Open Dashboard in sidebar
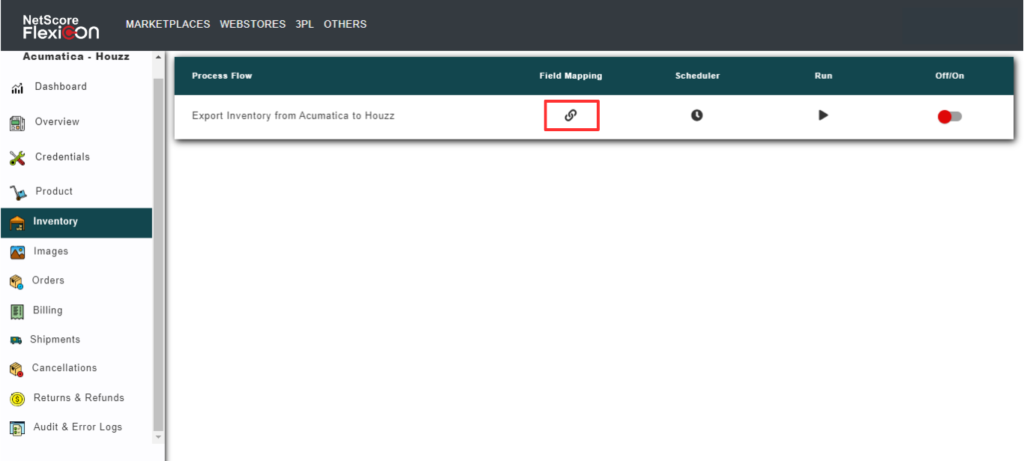 tap(60, 87)
